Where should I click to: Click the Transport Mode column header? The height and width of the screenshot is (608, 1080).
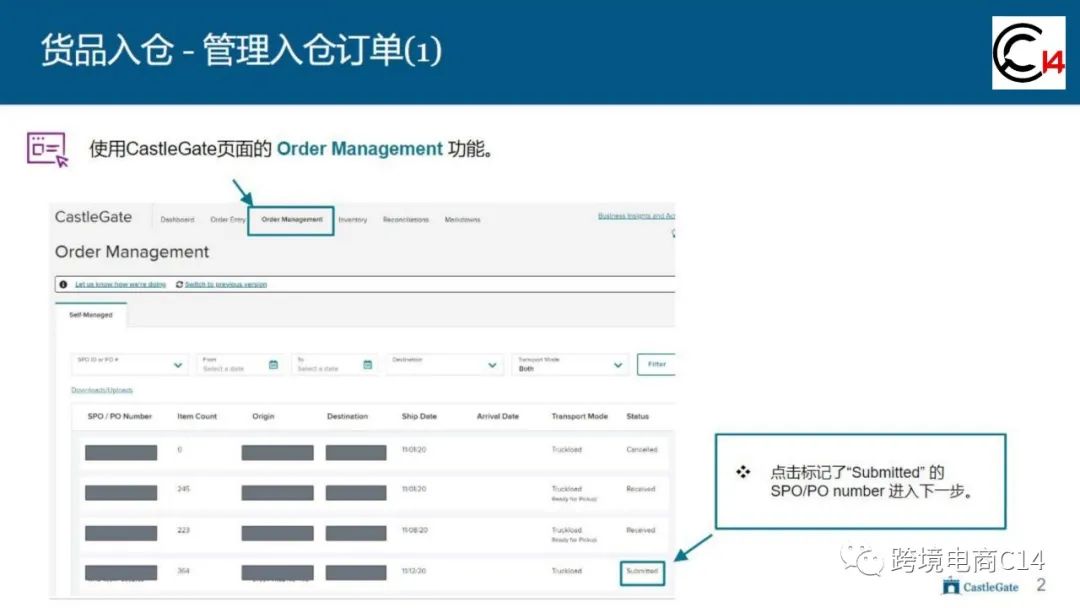579,417
